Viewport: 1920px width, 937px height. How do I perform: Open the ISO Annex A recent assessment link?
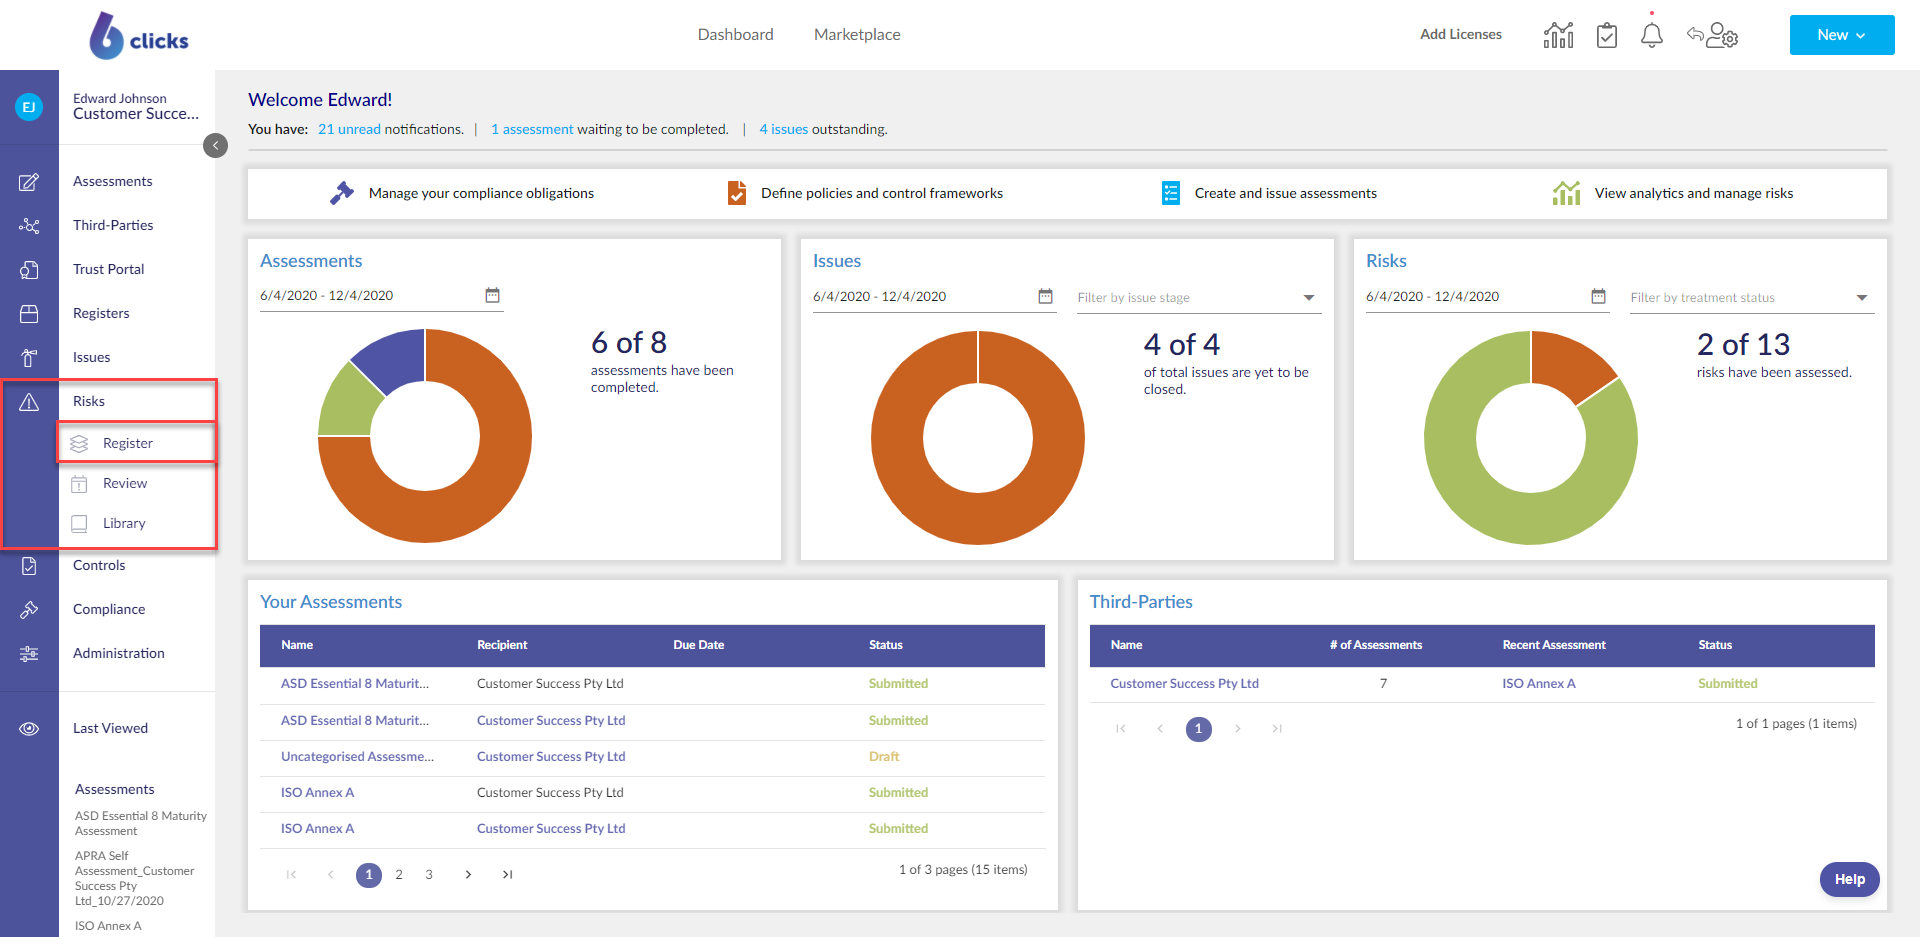click(1538, 684)
